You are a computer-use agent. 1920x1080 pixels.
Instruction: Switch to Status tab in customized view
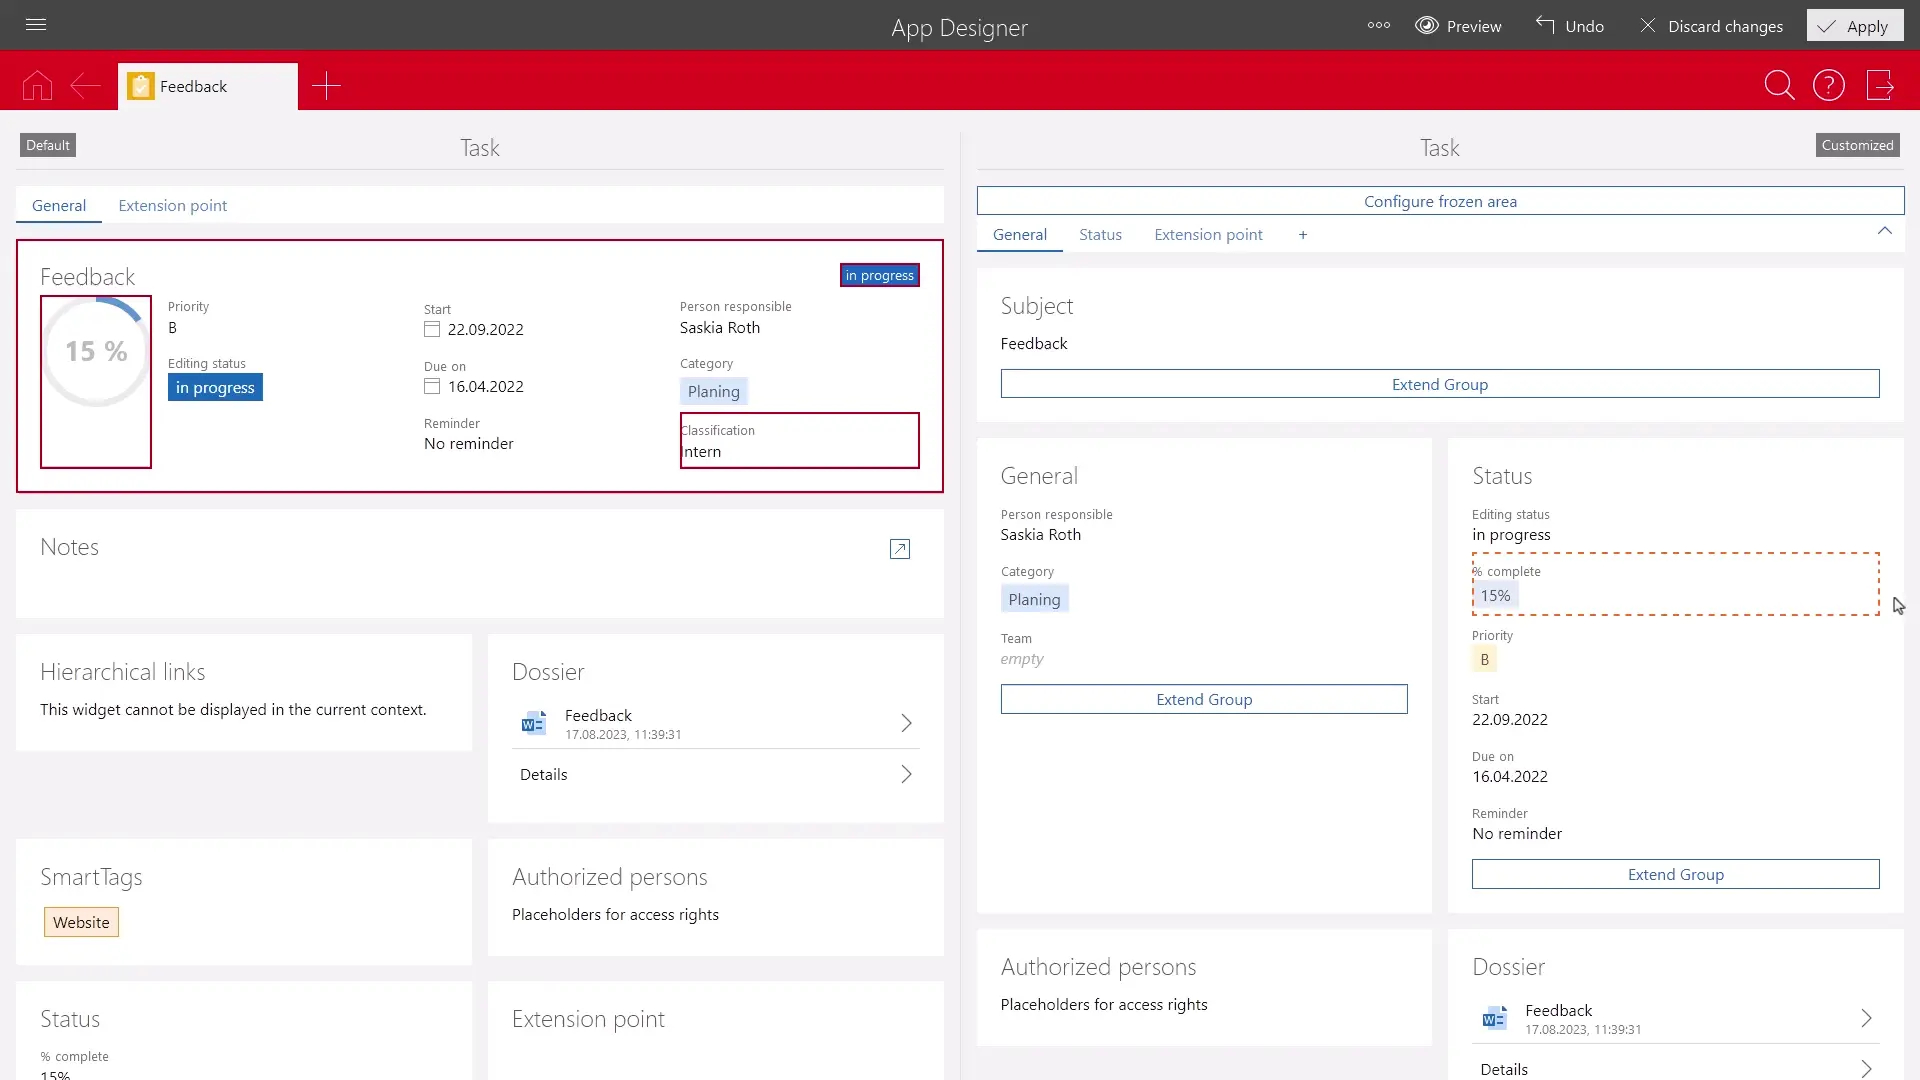click(1100, 235)
